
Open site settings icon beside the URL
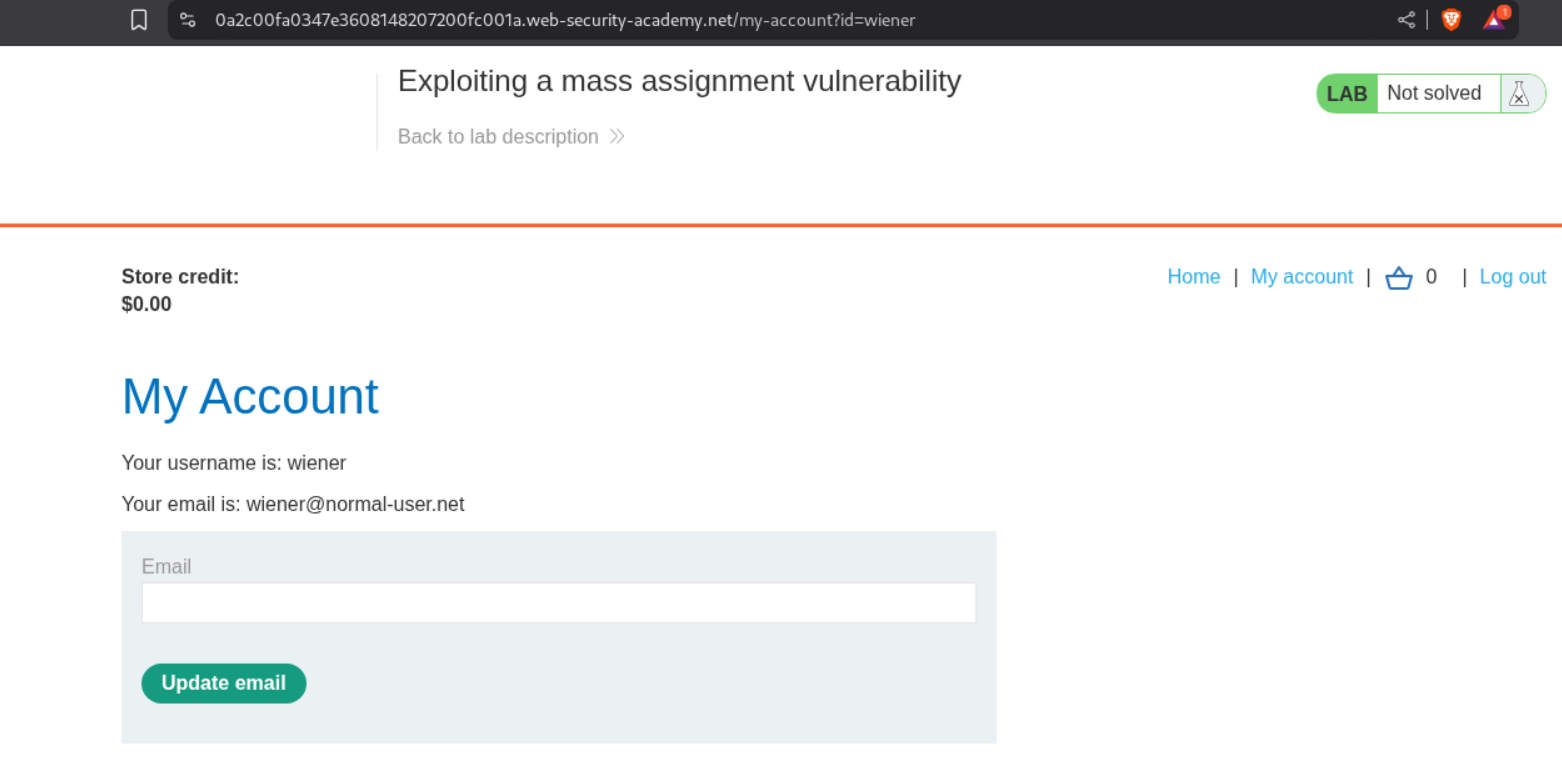pyautogui.click(x=187, y=20)
